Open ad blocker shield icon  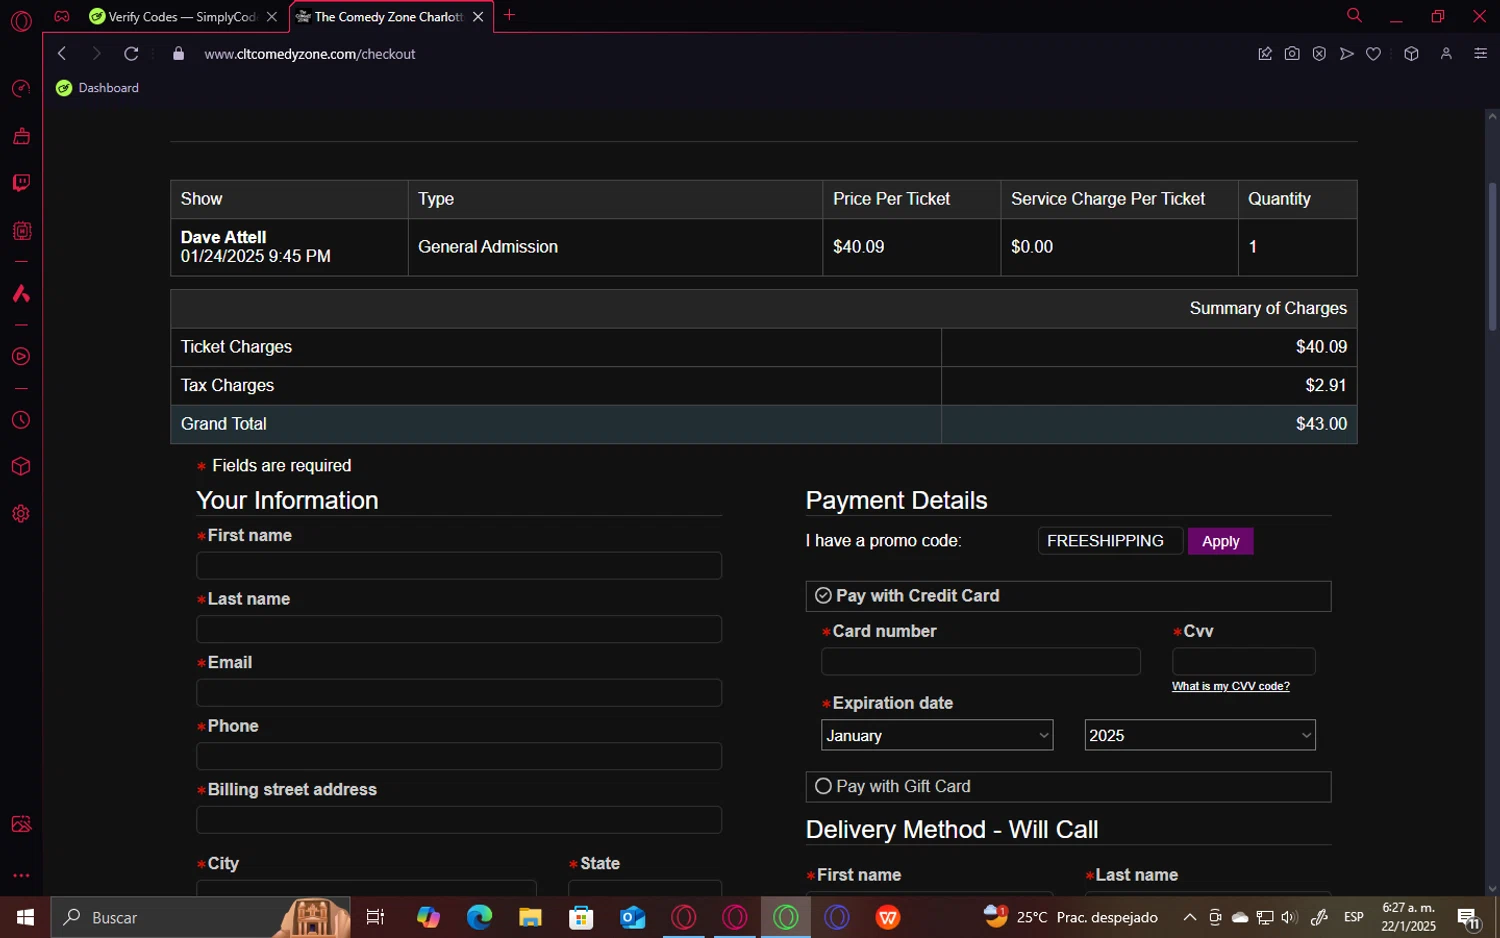tap(1319, 54)
